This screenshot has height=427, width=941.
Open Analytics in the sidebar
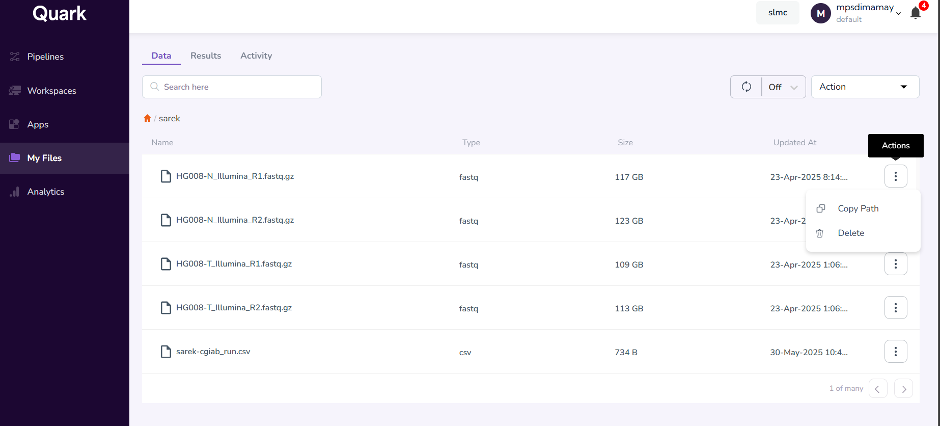(x=45, y=191)
